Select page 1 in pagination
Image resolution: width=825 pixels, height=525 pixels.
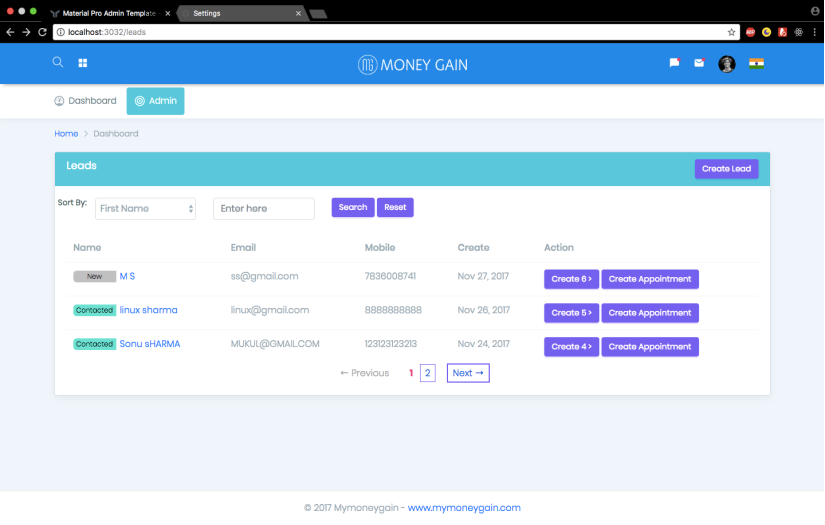click(411, 373)
